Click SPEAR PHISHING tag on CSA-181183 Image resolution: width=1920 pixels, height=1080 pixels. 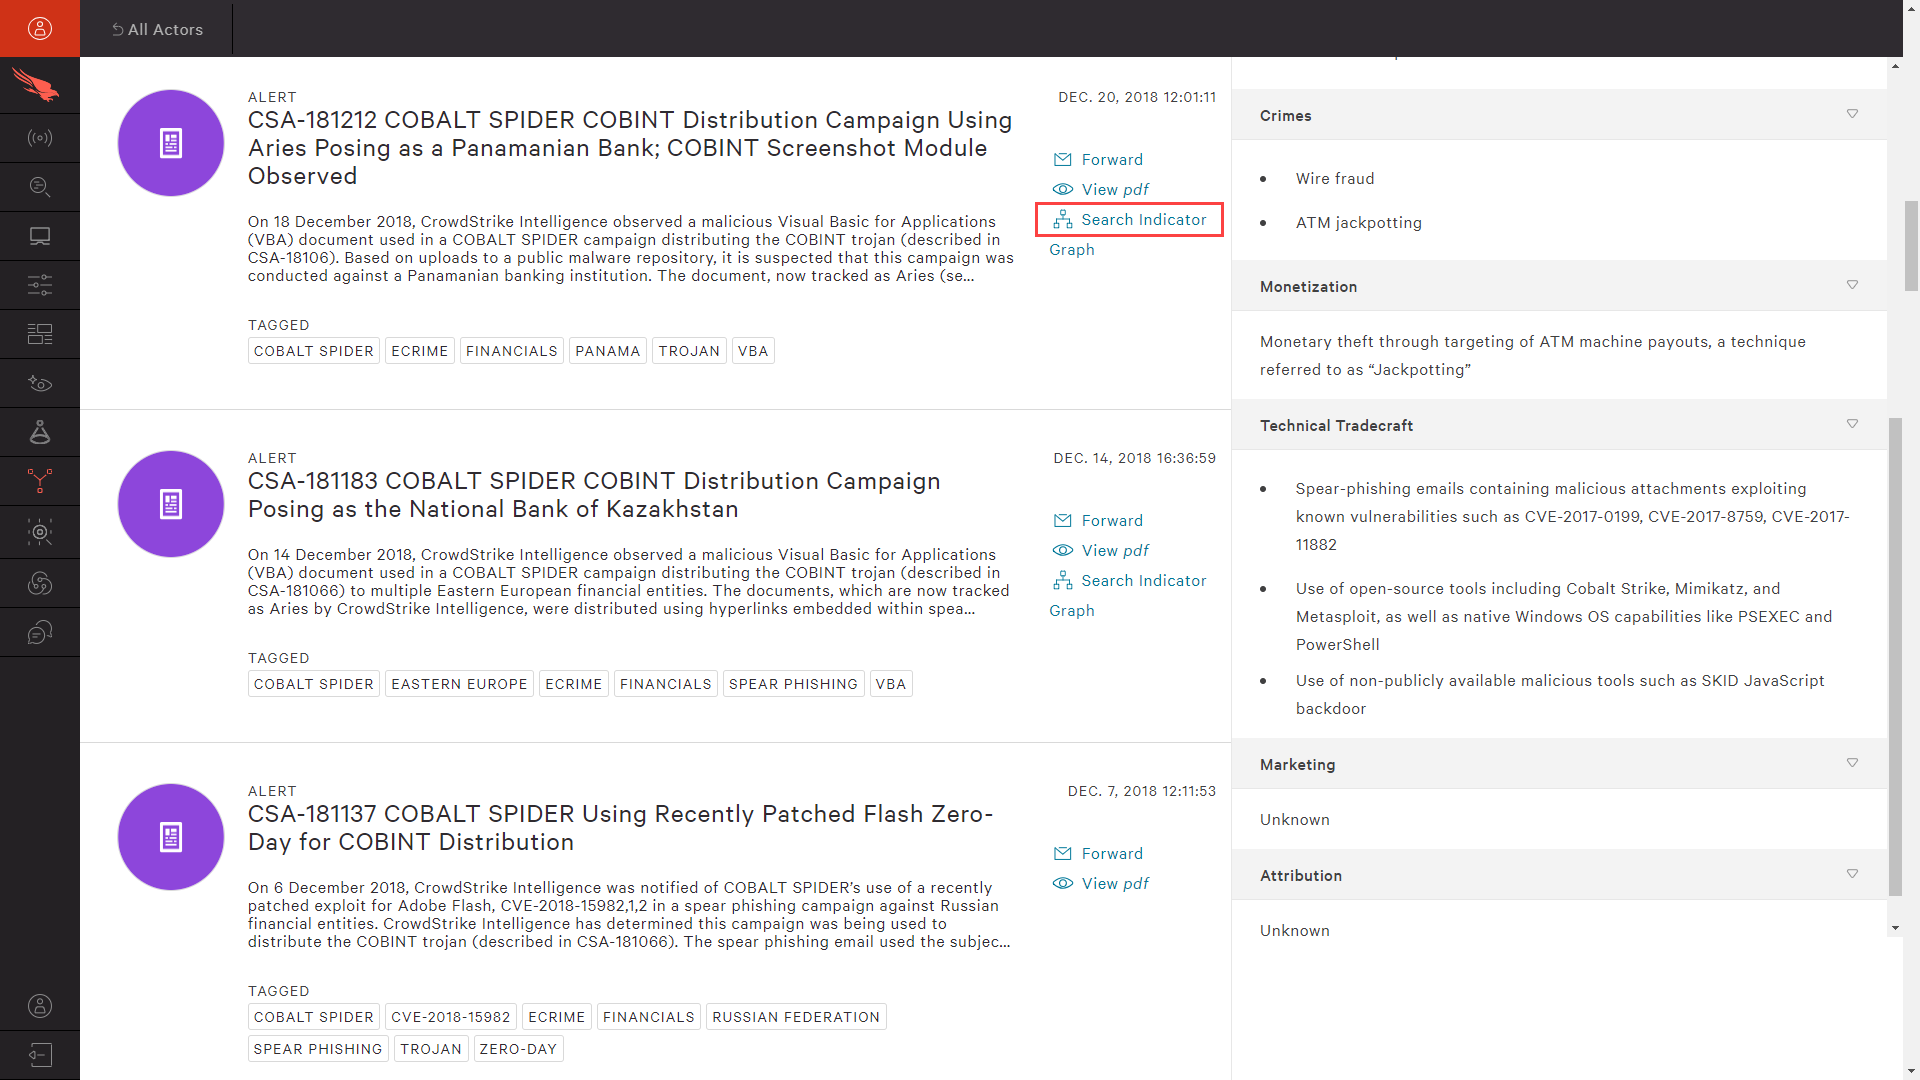coord(793,684)
